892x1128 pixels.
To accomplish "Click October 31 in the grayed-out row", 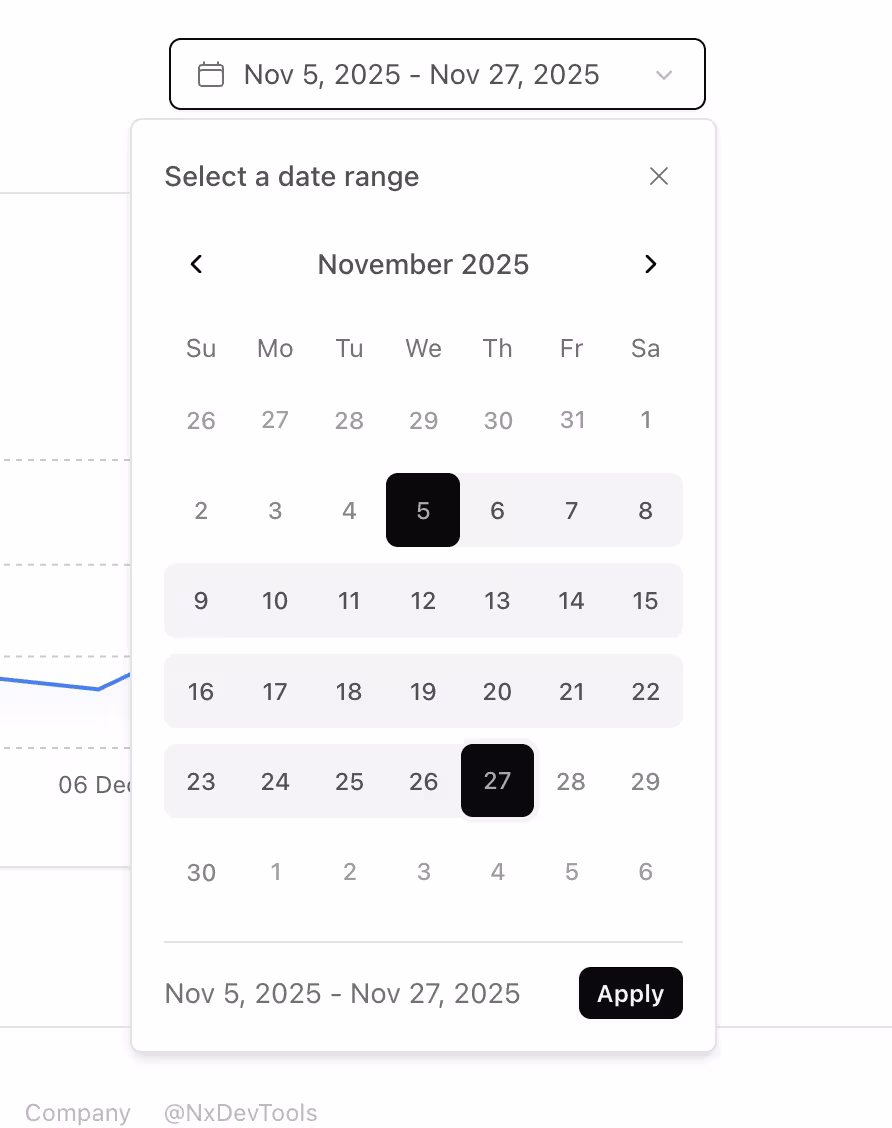I will 571,420.
